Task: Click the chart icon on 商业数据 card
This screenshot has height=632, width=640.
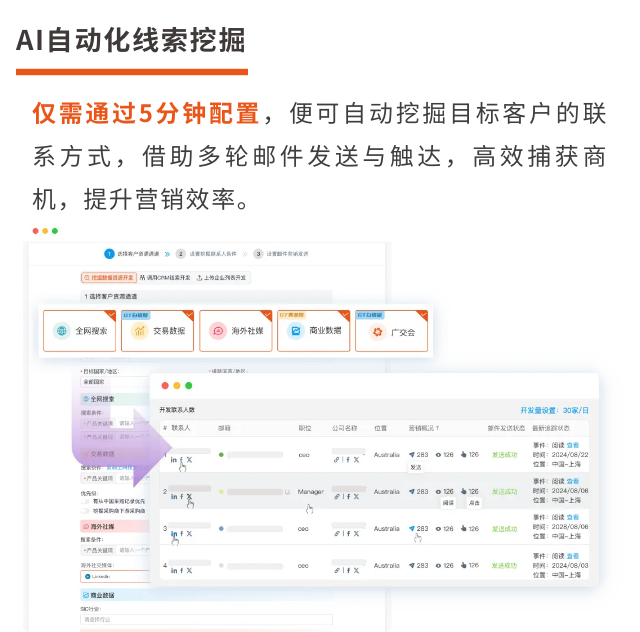Action: click(x=296, y=331)
